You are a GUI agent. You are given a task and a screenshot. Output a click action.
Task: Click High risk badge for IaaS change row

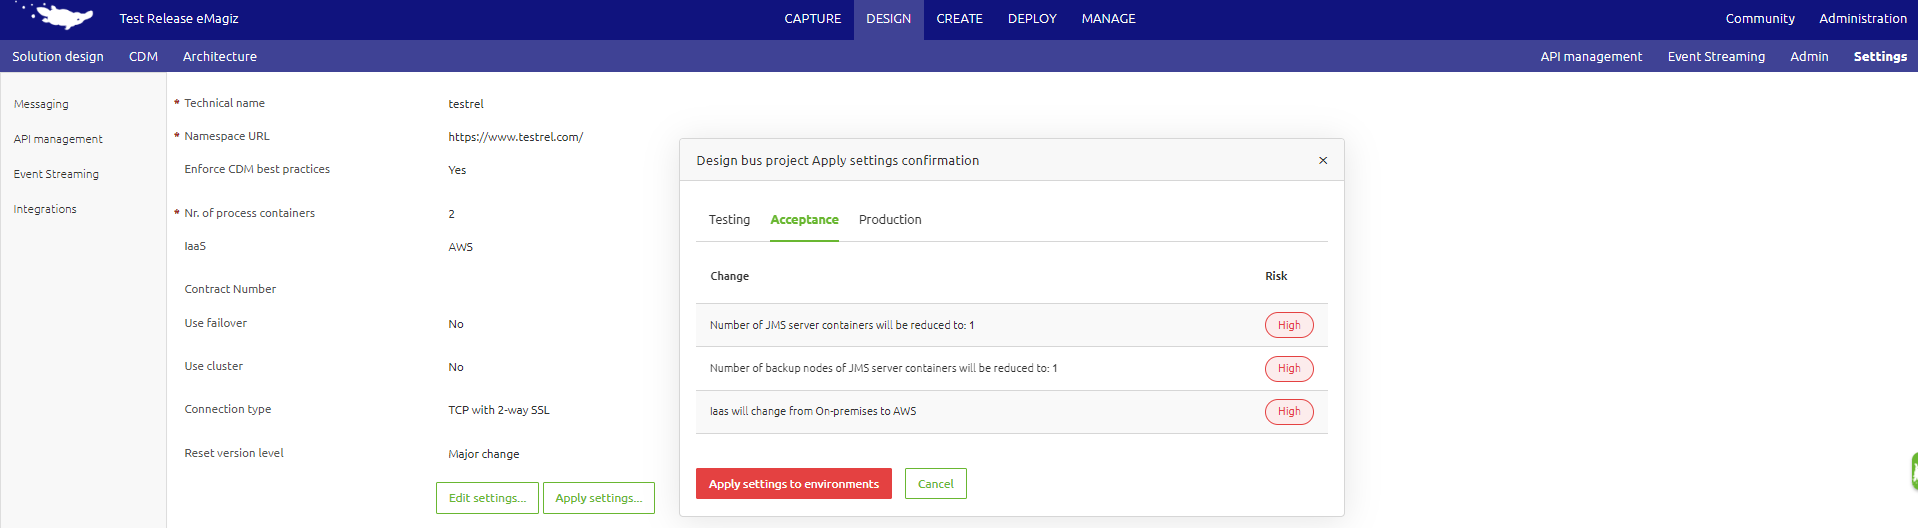(1289, 411)
